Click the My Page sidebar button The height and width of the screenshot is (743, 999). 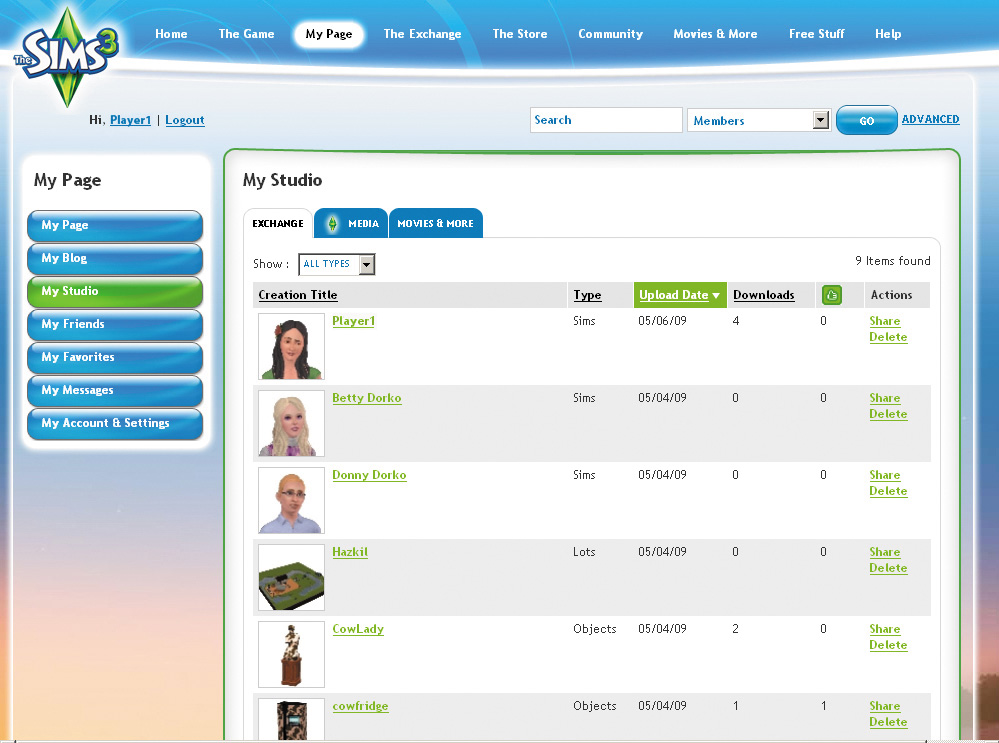point(115,226)
